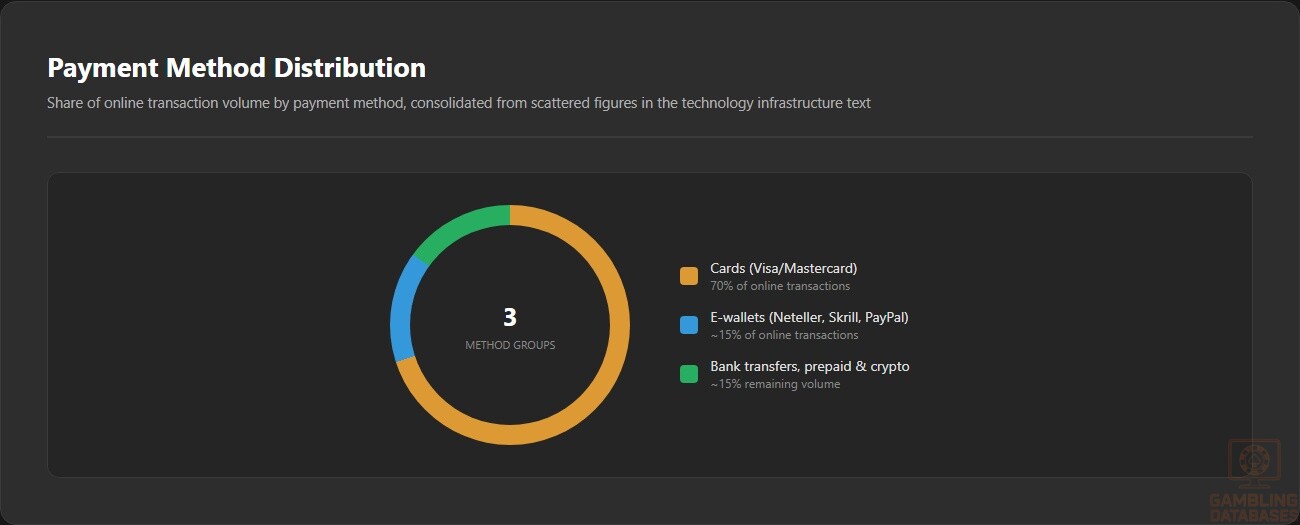Click the 70% of online transactions text
The height and width of the screenshot is (525, 1300).
[780, 286]
